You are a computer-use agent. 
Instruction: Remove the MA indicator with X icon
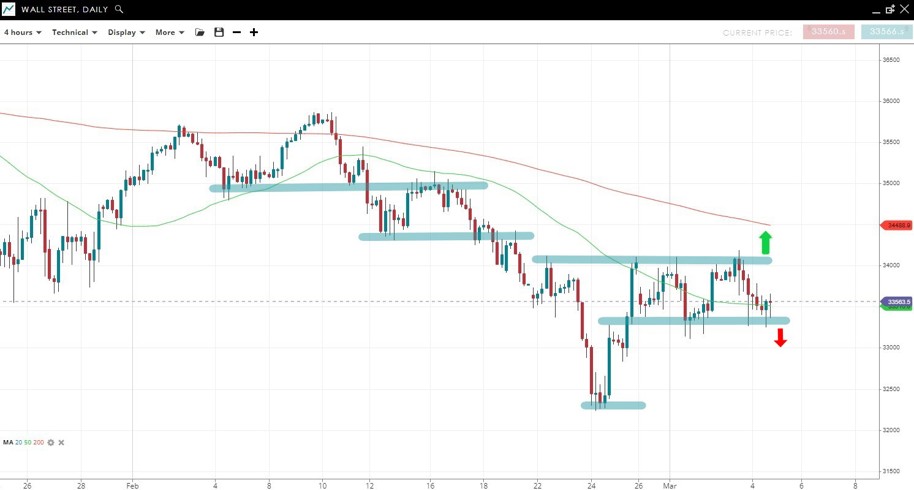[x=62, y=442]
